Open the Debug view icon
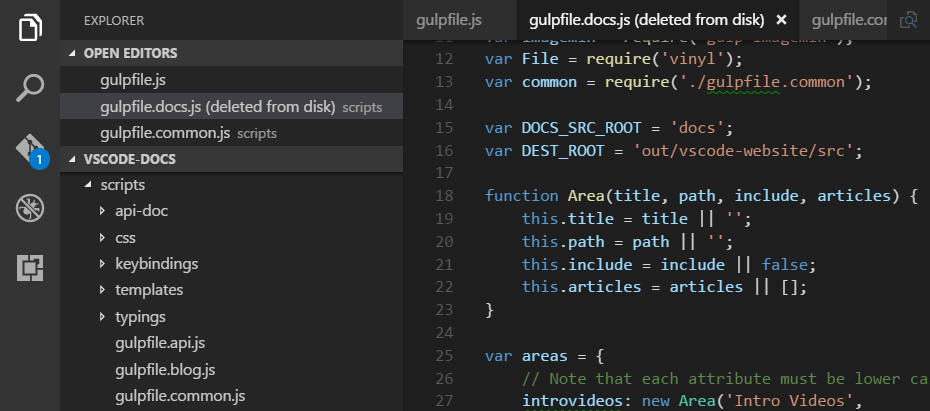This screenshot has width=930, height=411. click(30, 208)
